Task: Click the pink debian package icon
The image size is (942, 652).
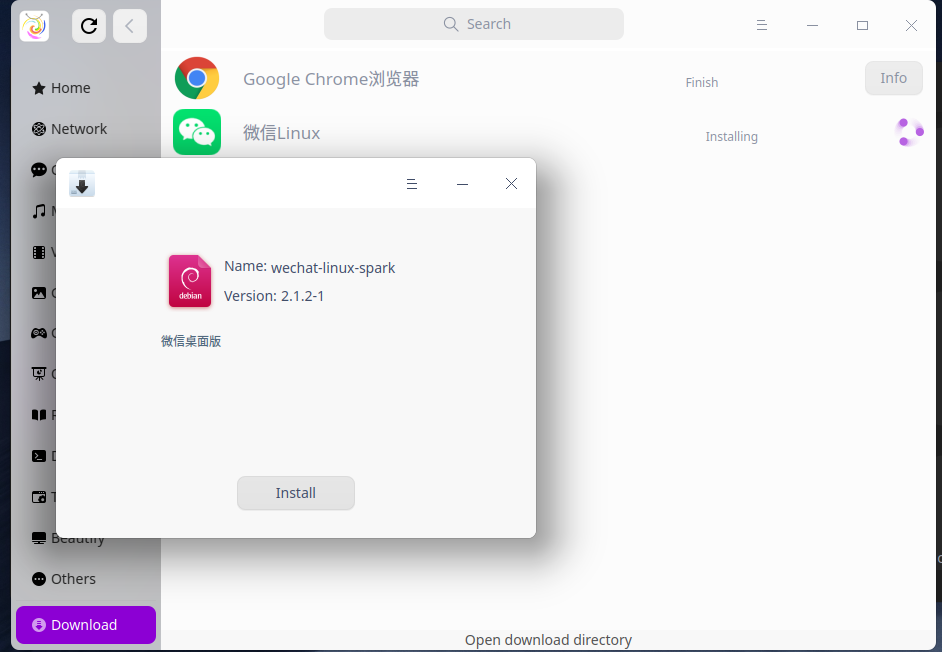Action: point(190,281)
